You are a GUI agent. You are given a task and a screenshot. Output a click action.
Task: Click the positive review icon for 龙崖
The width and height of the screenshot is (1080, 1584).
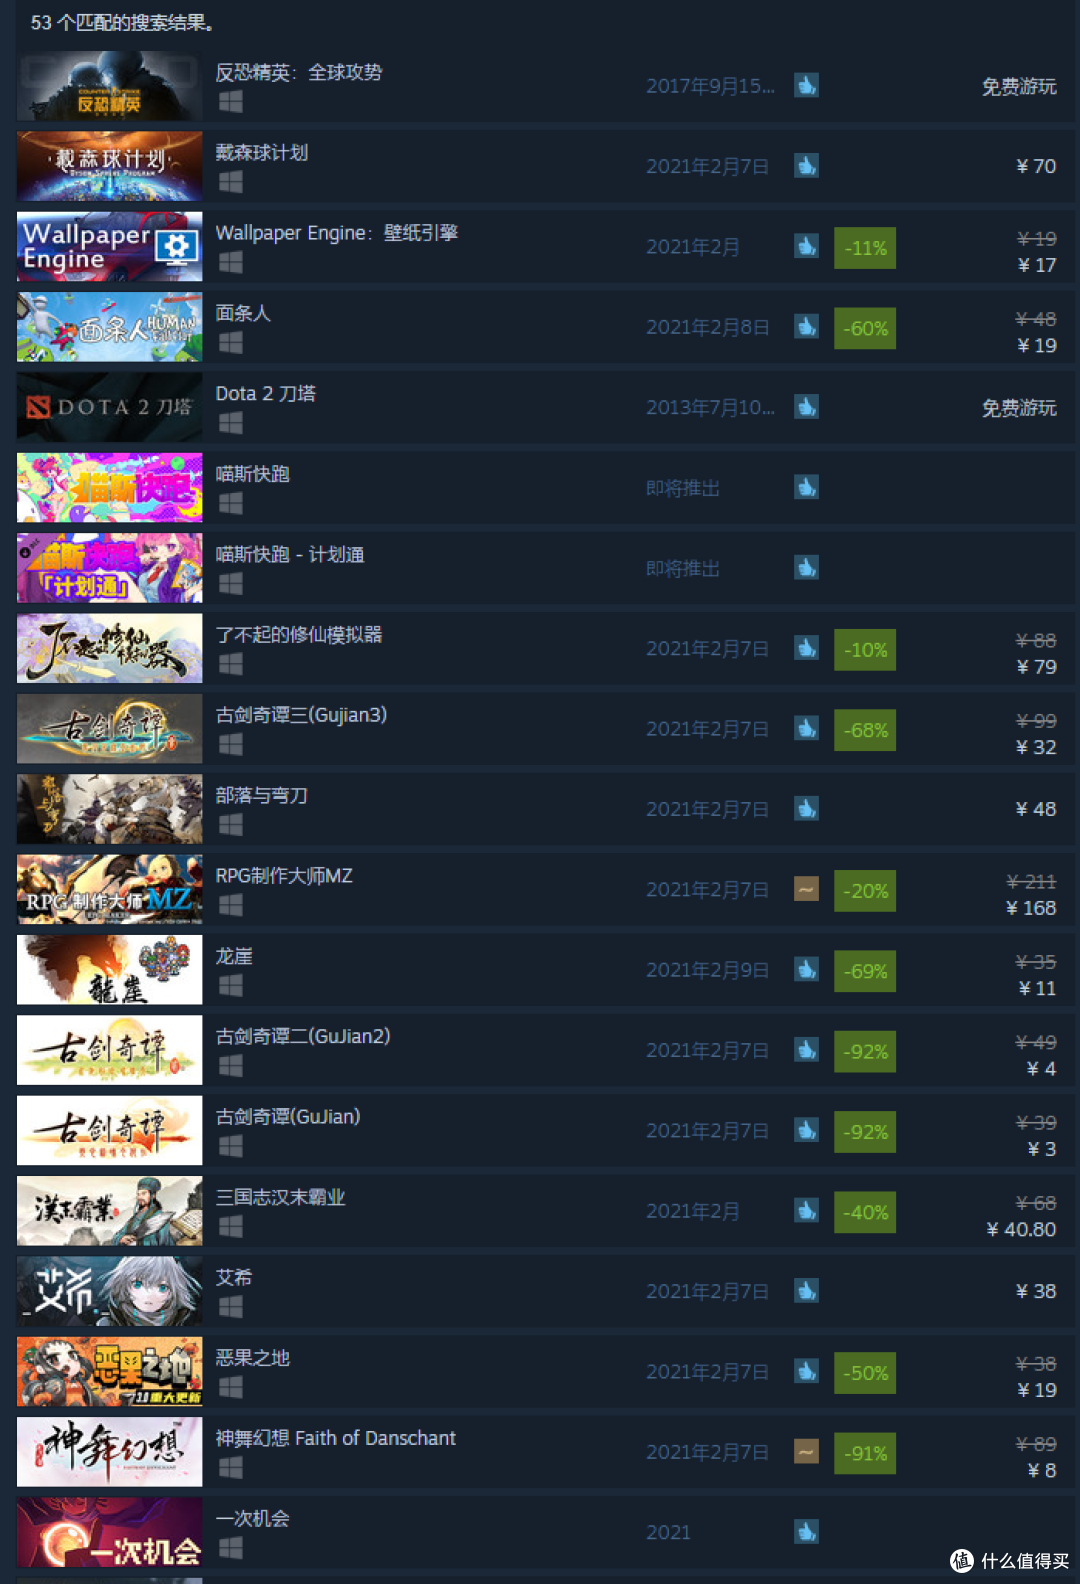point(806,969)
